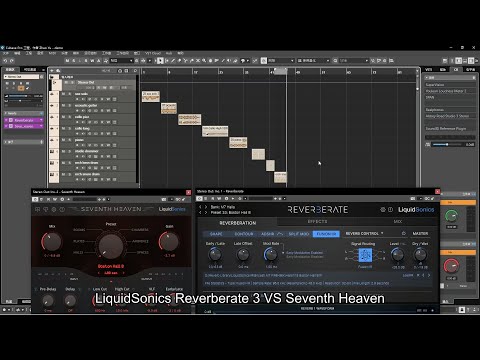Image resolution: width=480 pixels, height=360 pixels.
Task: Bypass the second purple insert slot
Action: pos(6,126)
